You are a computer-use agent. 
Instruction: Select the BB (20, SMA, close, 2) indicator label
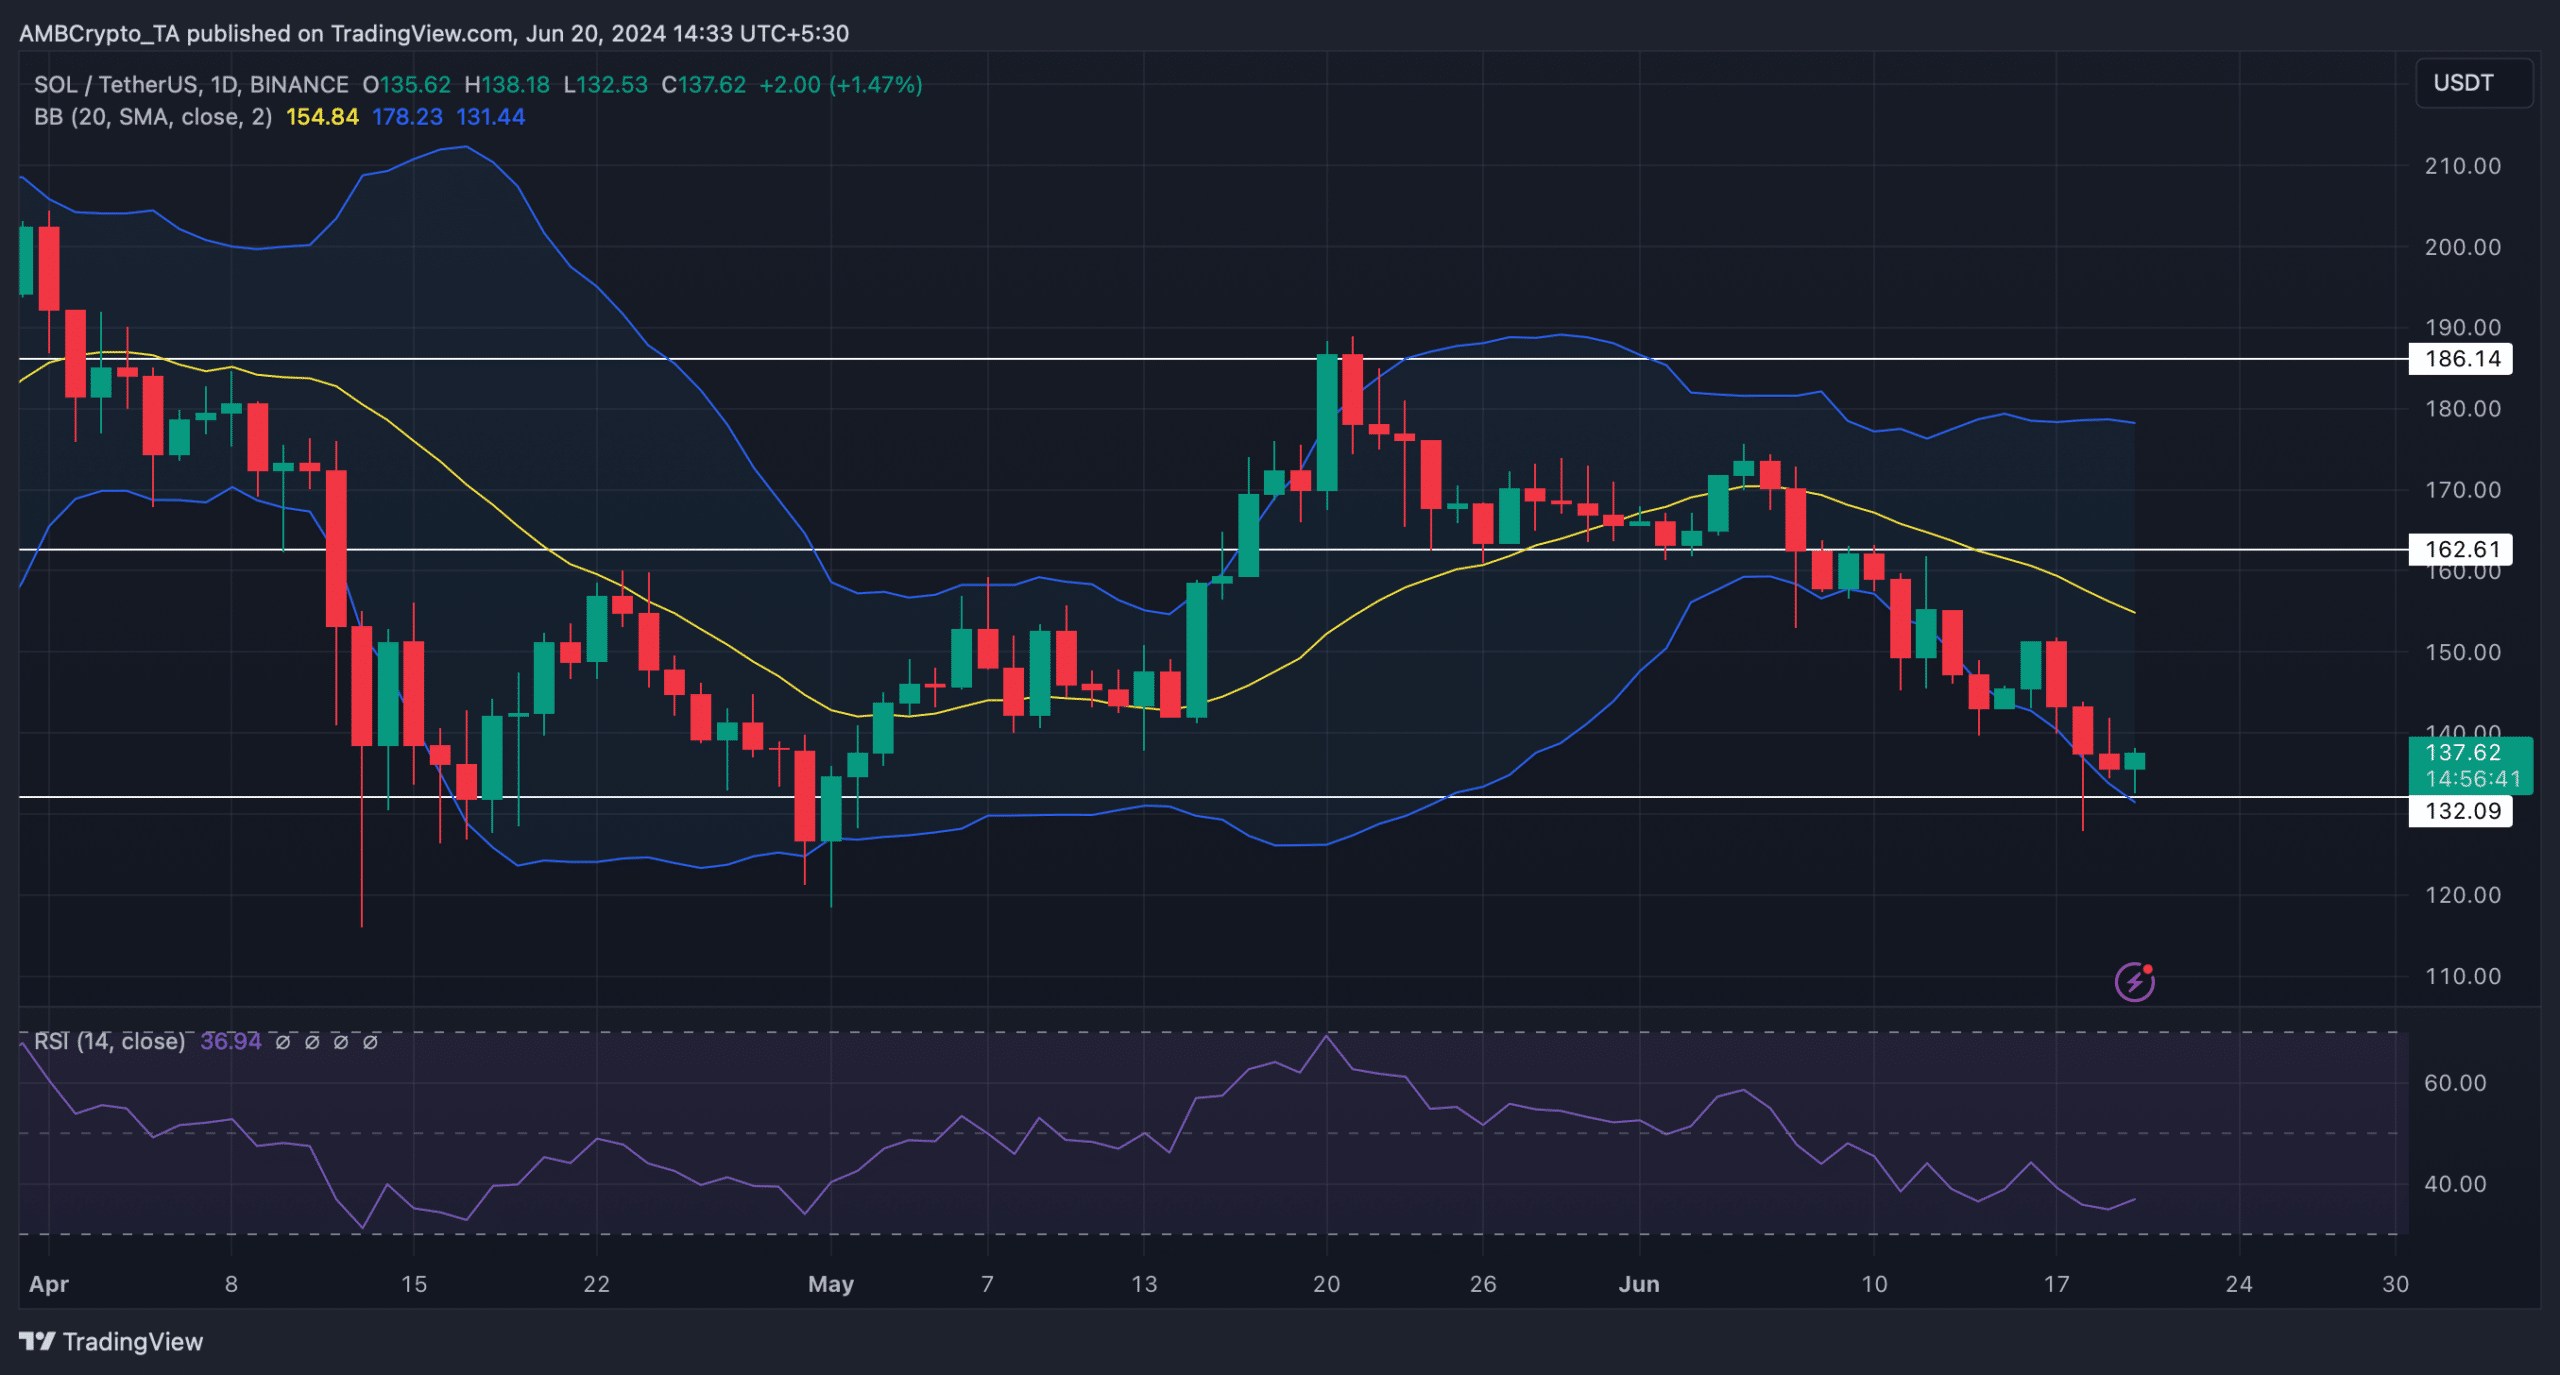pyautogui.click(x=153, y=117)
